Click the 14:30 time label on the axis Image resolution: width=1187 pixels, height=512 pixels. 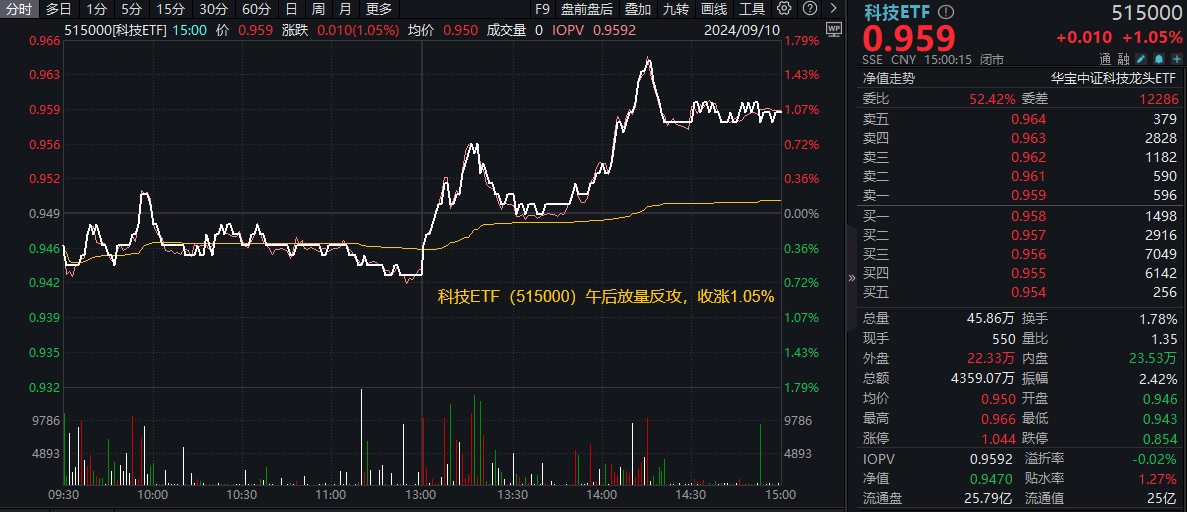point(690,495)
